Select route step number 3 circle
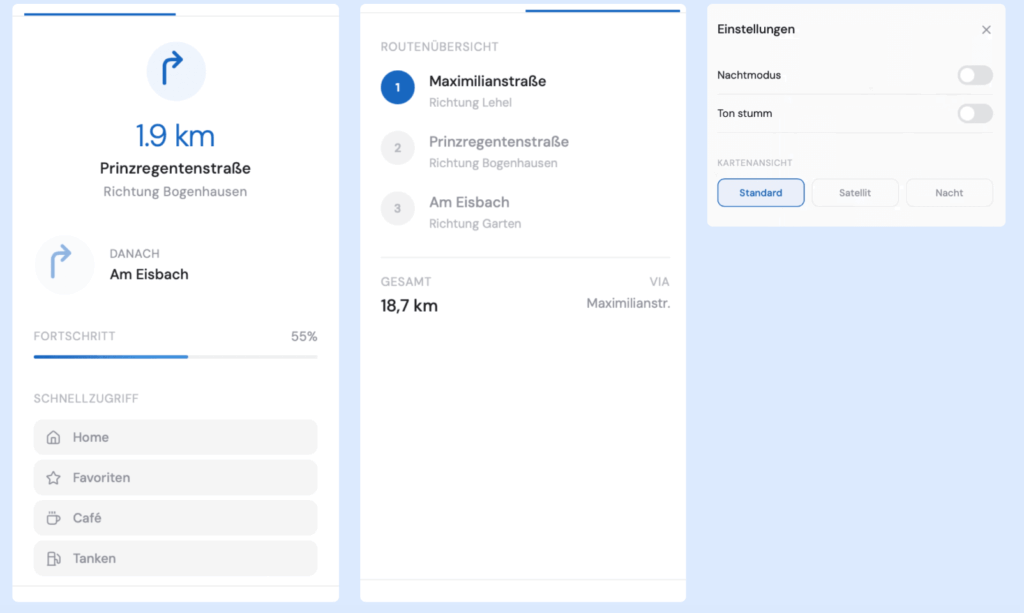 [397, 208]
